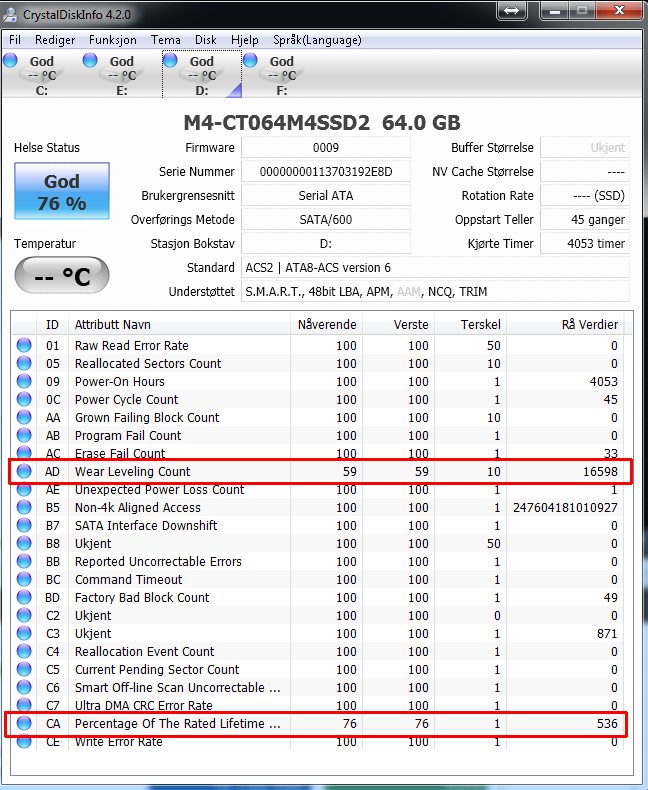Click the Terskel column header

coord(471,324)
